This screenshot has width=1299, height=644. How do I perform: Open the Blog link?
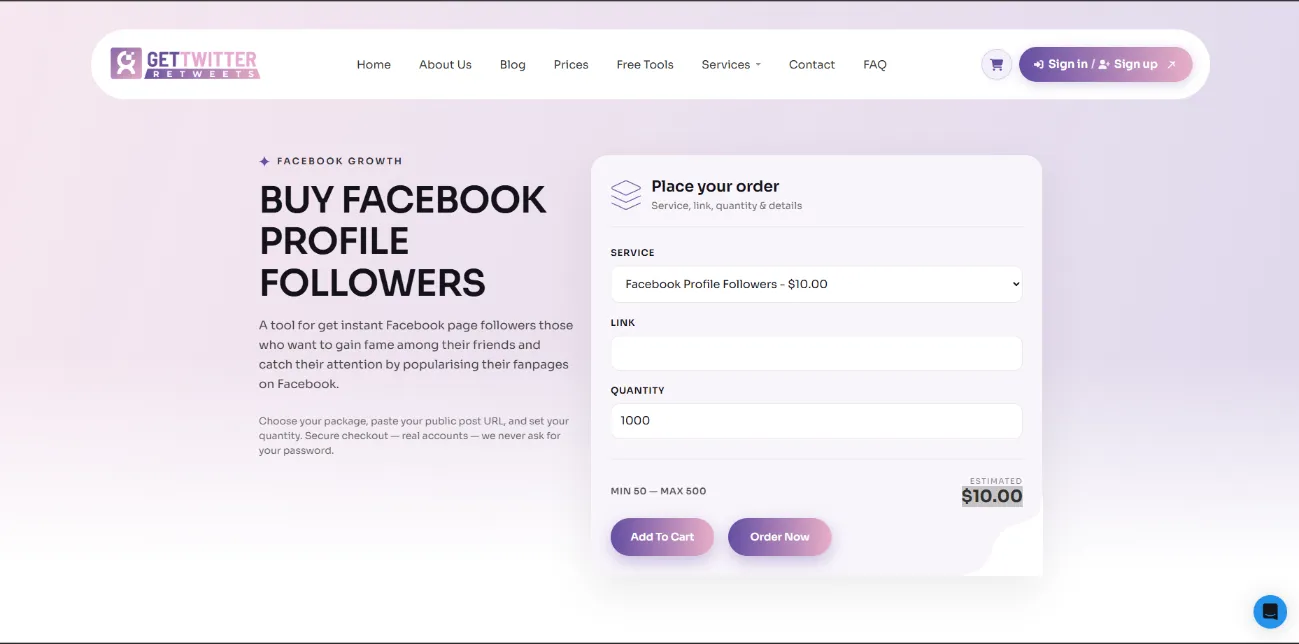pos(513,64)
